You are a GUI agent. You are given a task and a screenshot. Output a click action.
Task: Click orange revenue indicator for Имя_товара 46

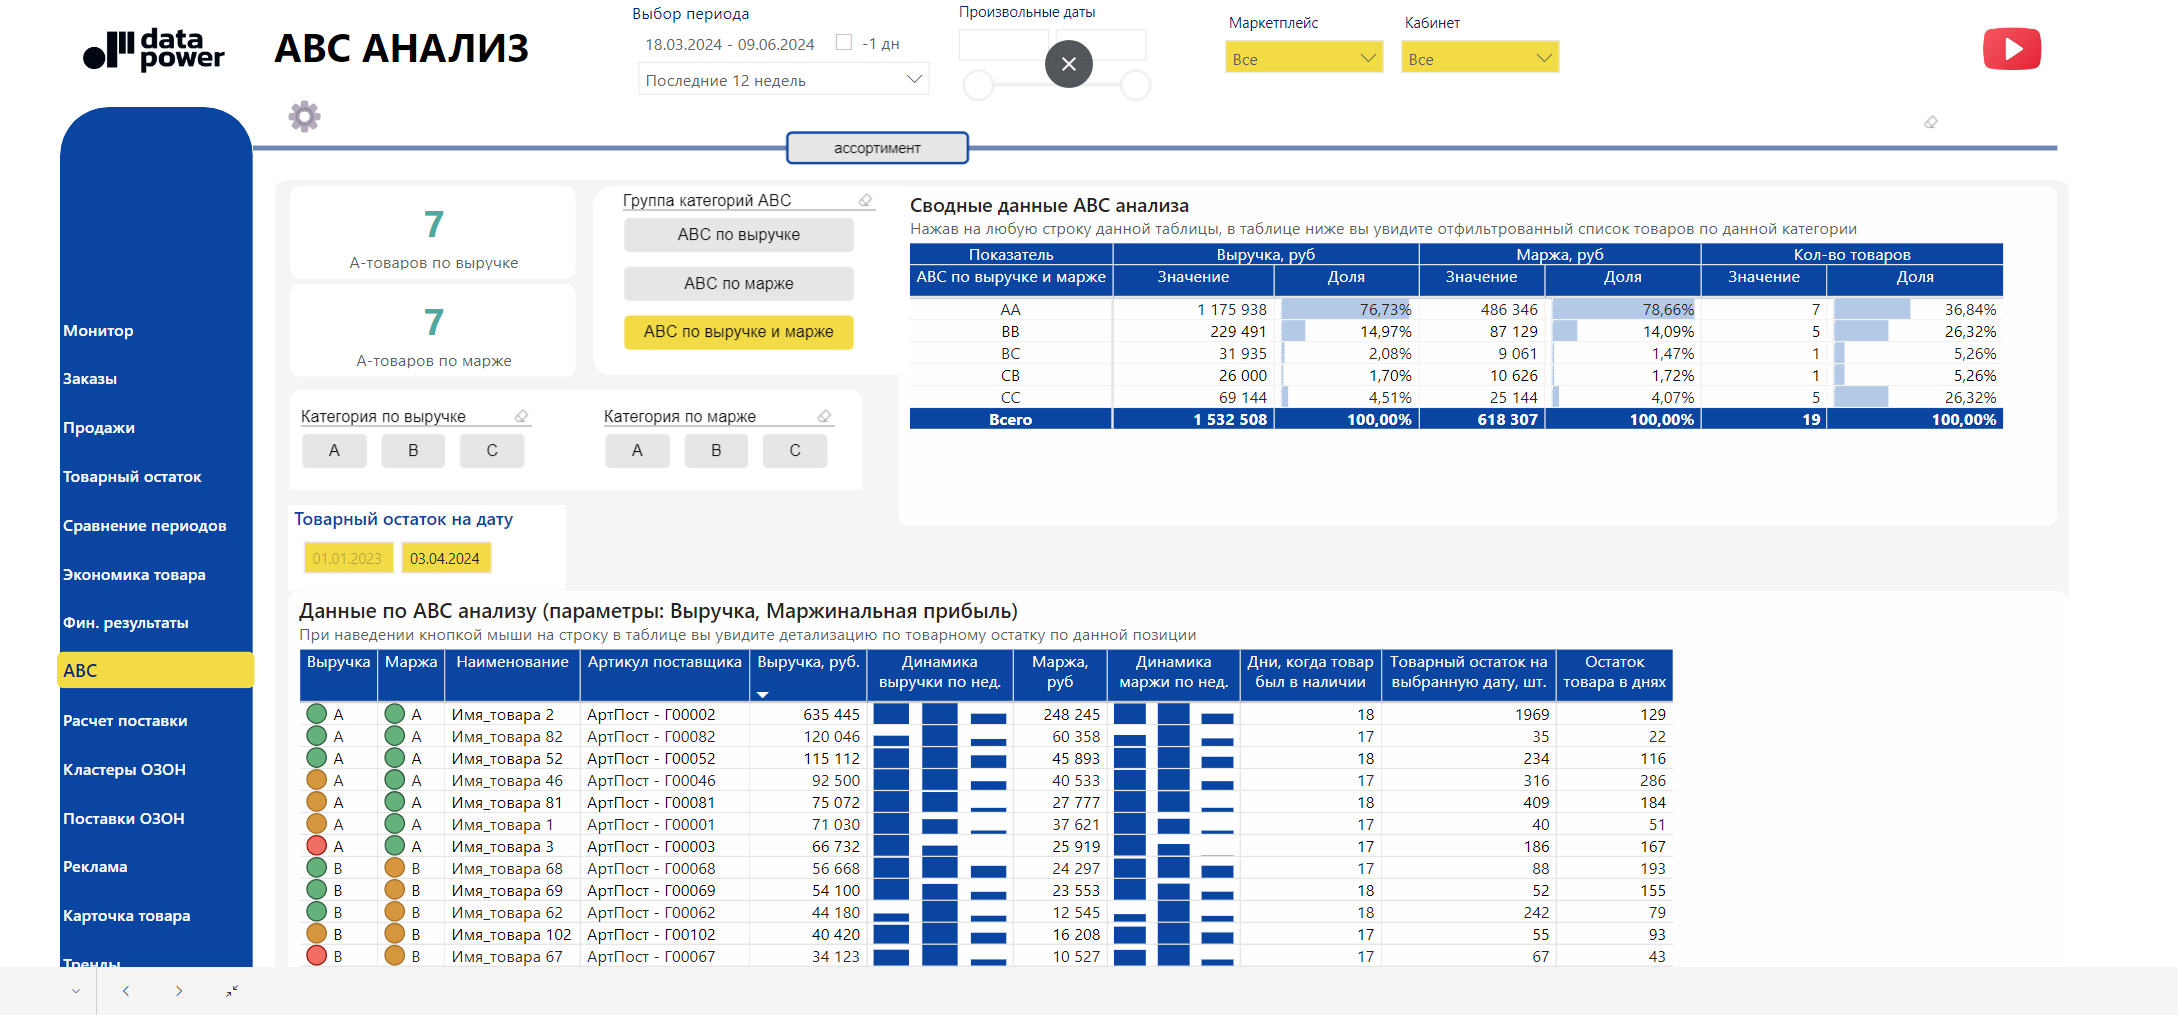click(316, 780)
